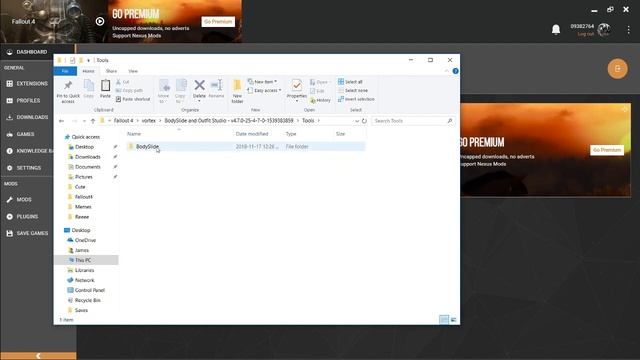This screenshot has height=360, width=640.
Task: Click the Explorer help icon
Action: click(456, 71)
